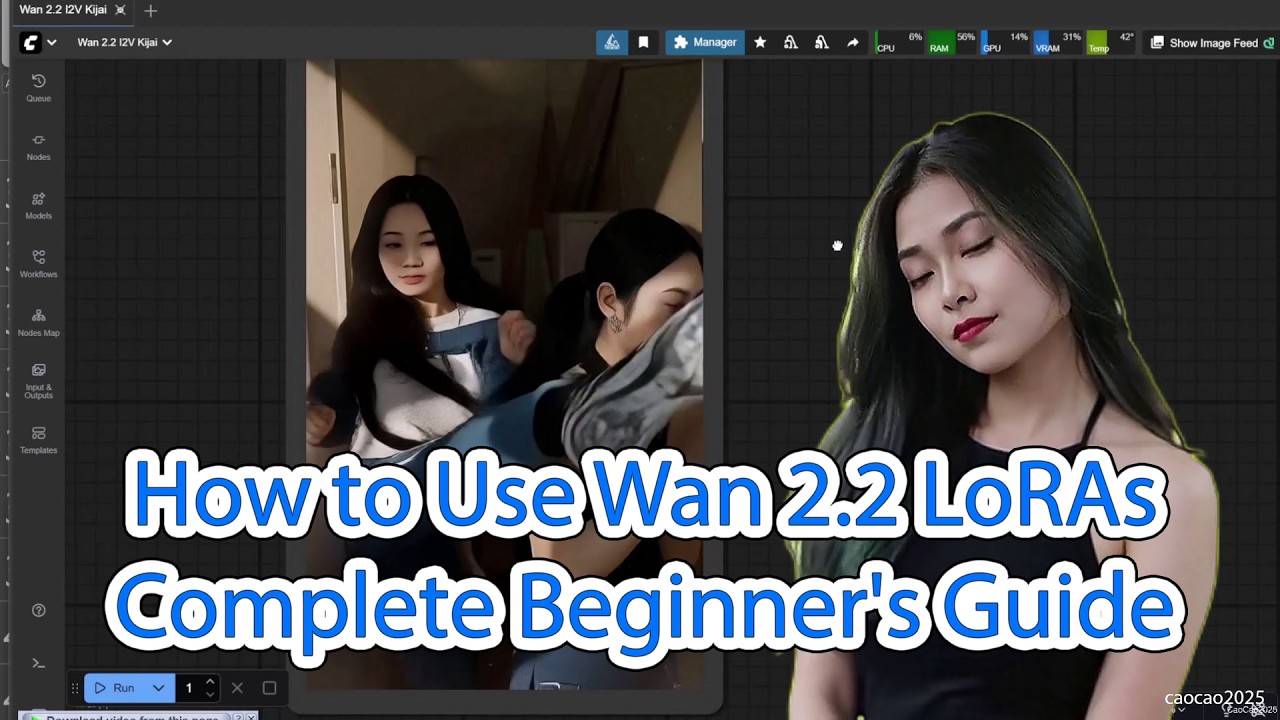The width and height of the screenshot is (1280, 720).
Task: Add a new workflow tab with plus
Action: click(150, 10)
